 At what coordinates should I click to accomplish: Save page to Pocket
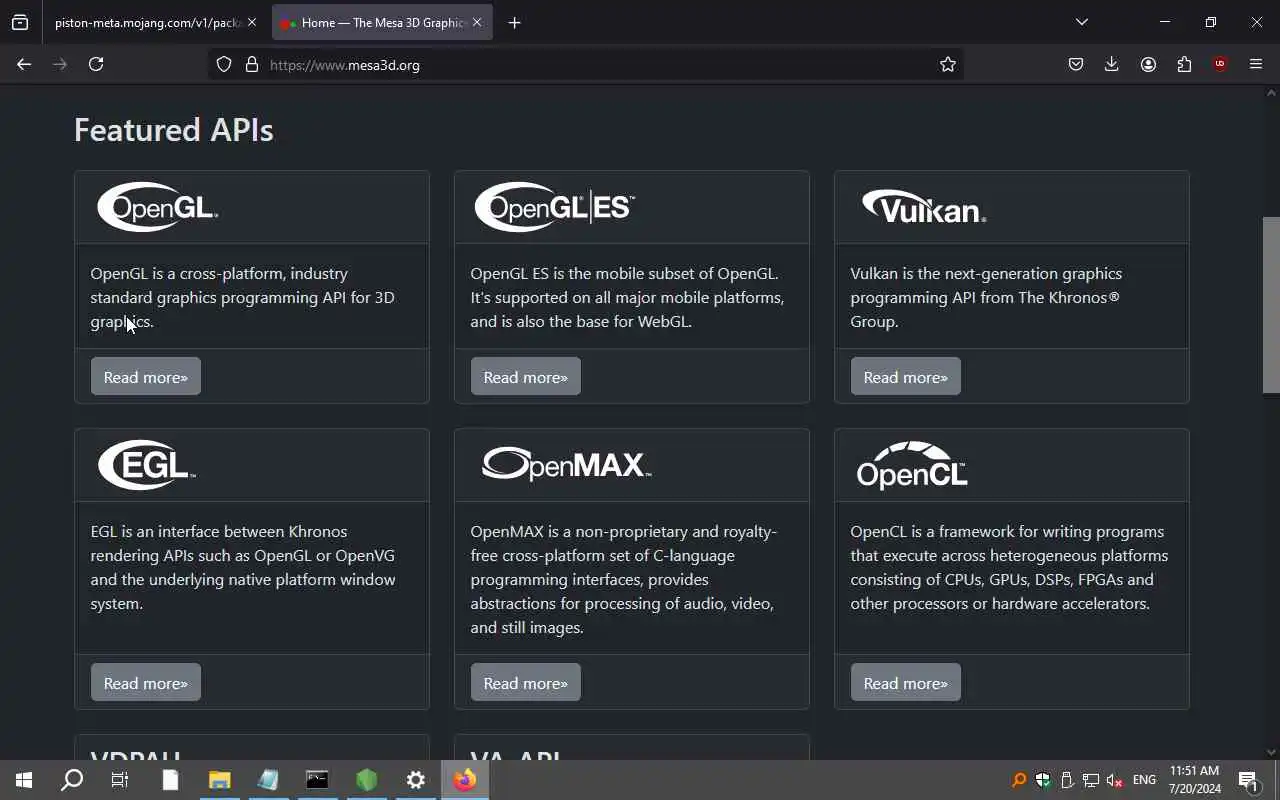(x=1076, y=64)
